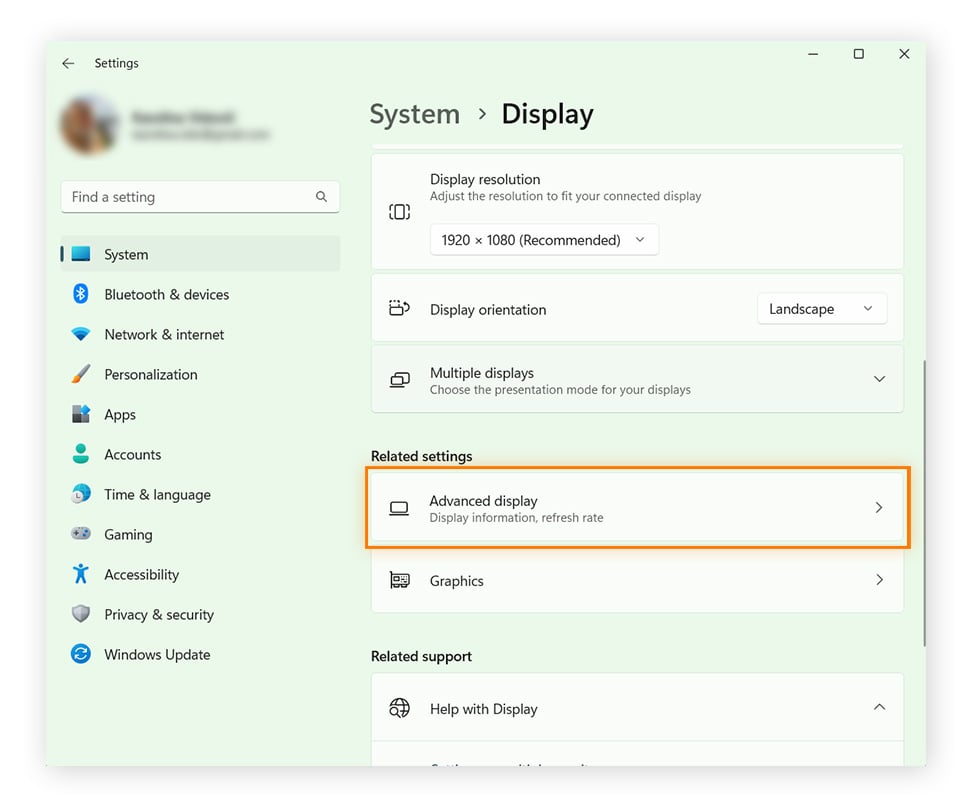970x806 pixels.
Task: Select the Accessibility icon
Action: pos(80,574)
